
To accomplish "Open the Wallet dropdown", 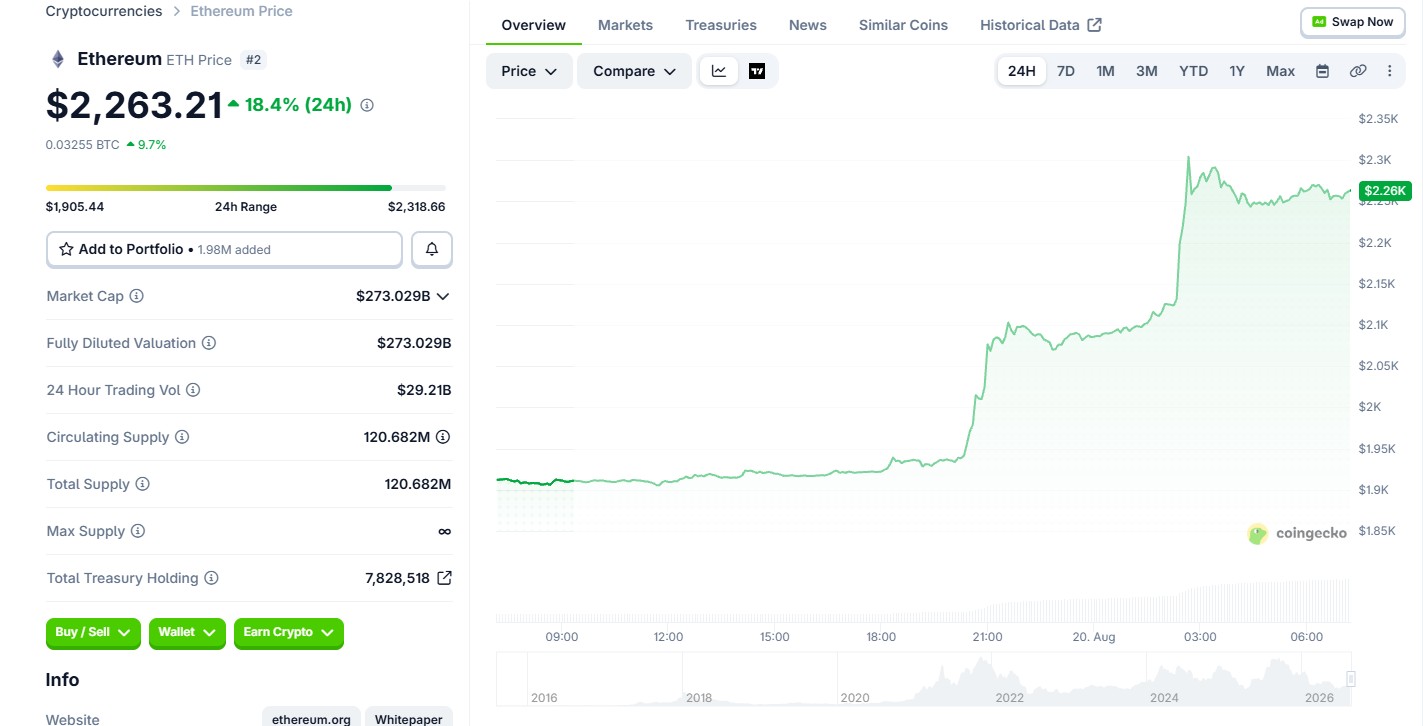I will (187, 633).
